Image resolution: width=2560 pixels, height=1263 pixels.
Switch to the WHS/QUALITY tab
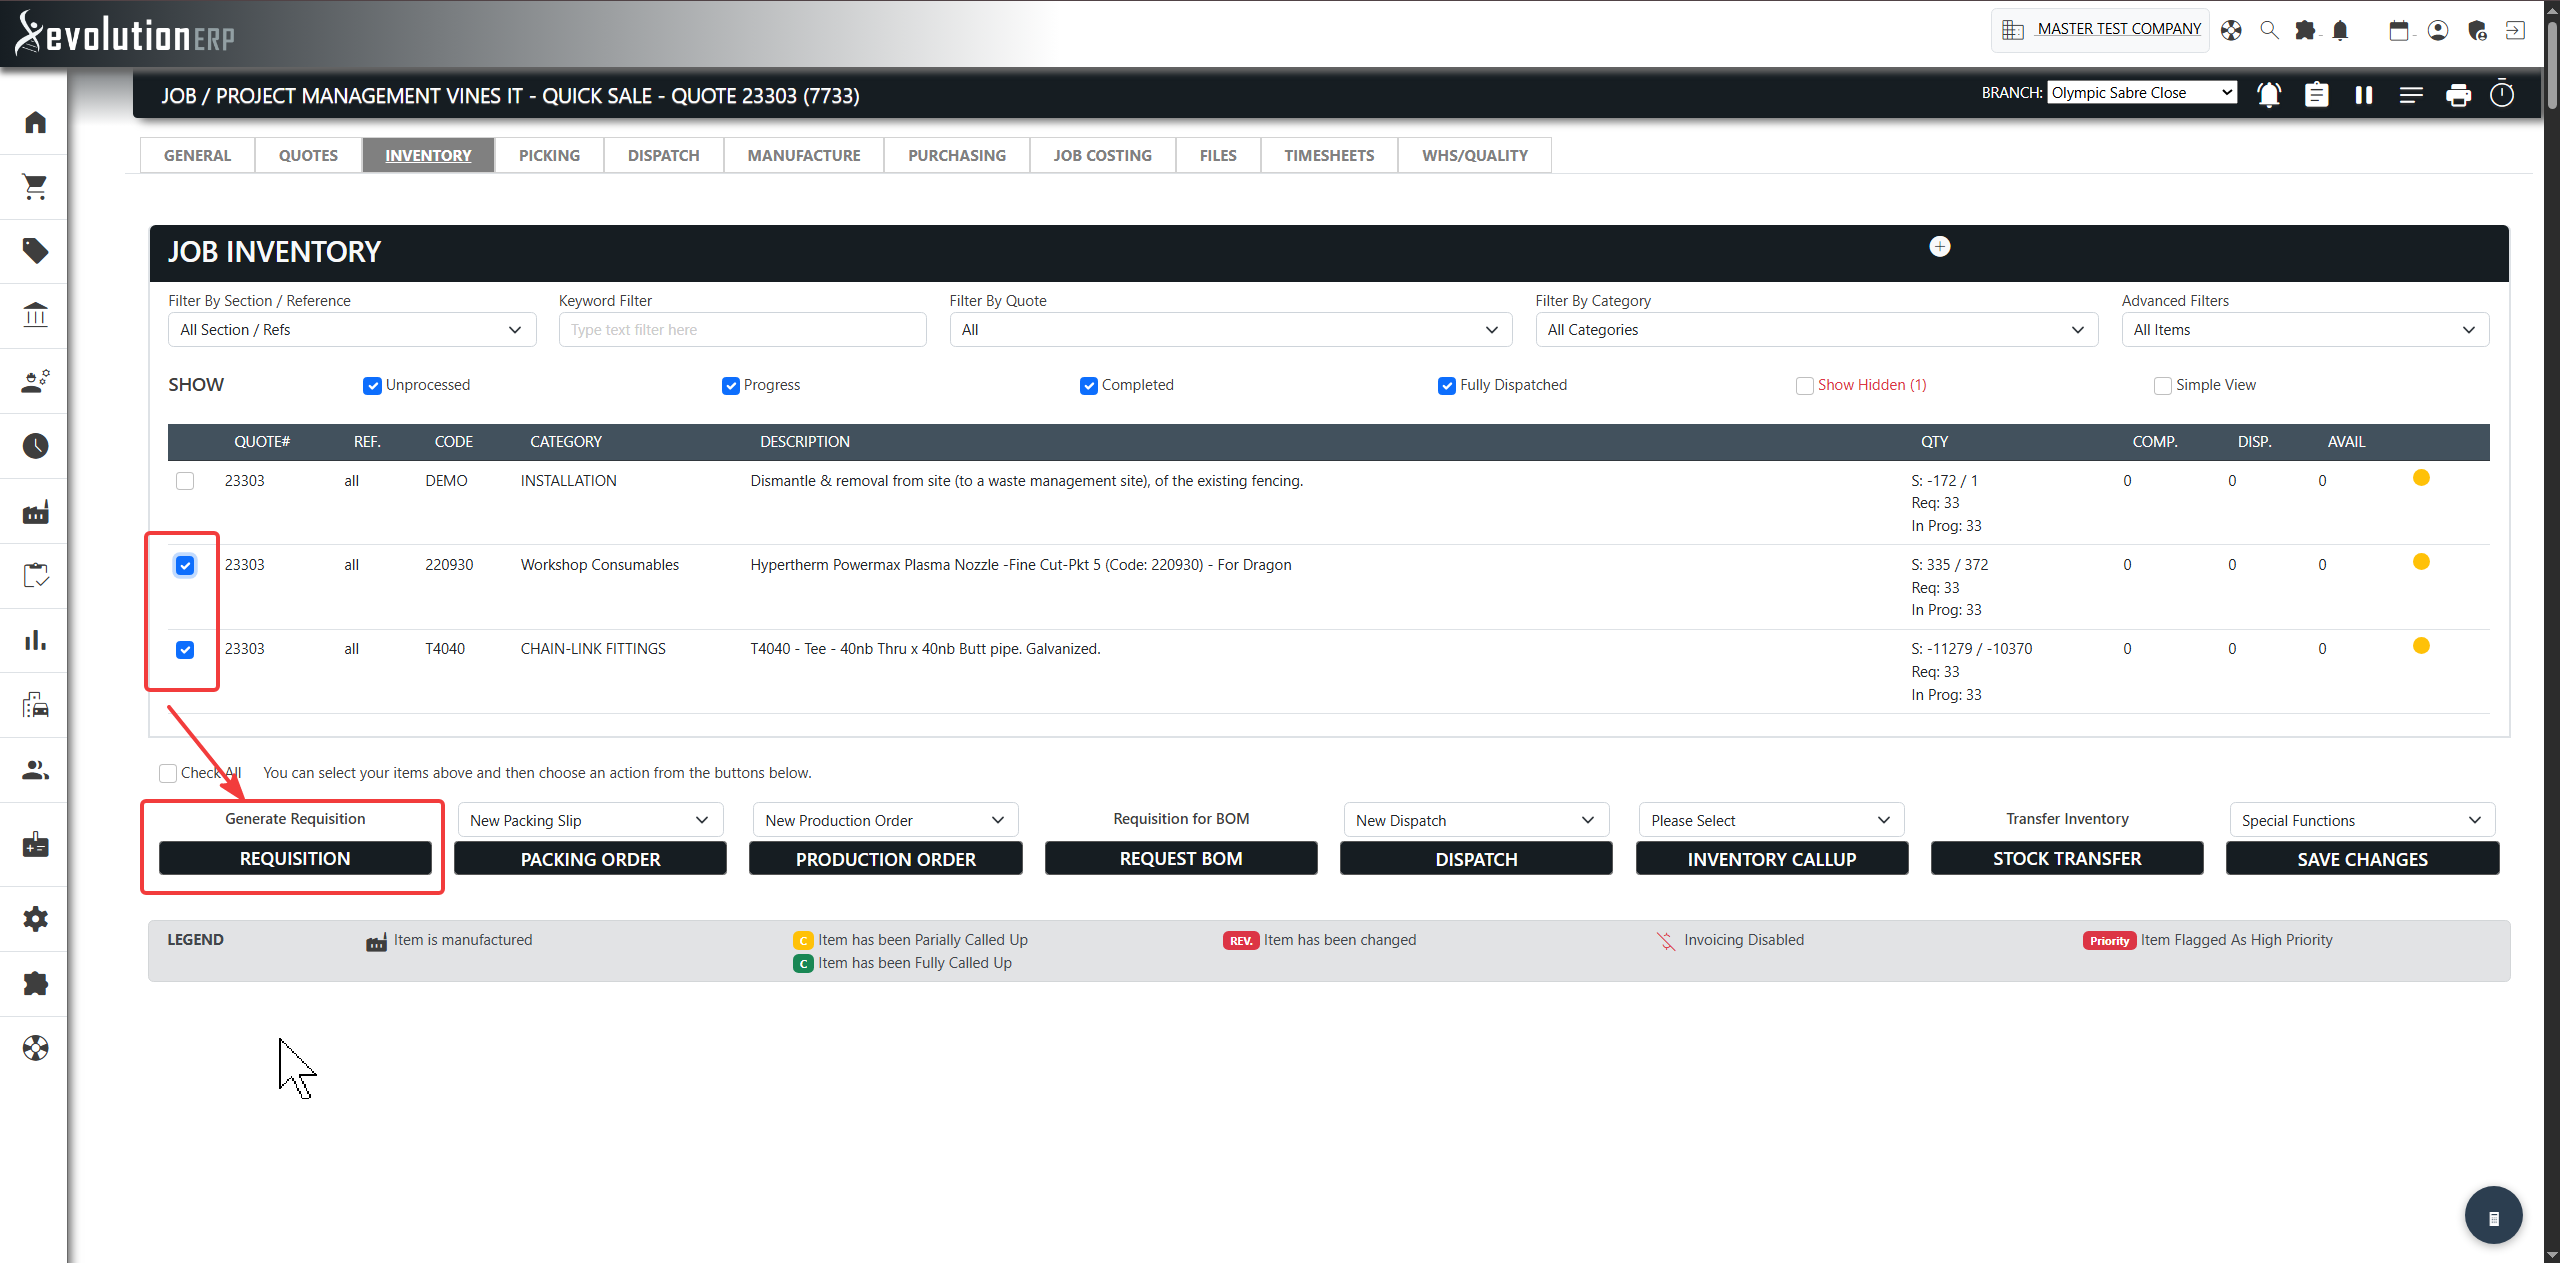[x=1475, y=155]
